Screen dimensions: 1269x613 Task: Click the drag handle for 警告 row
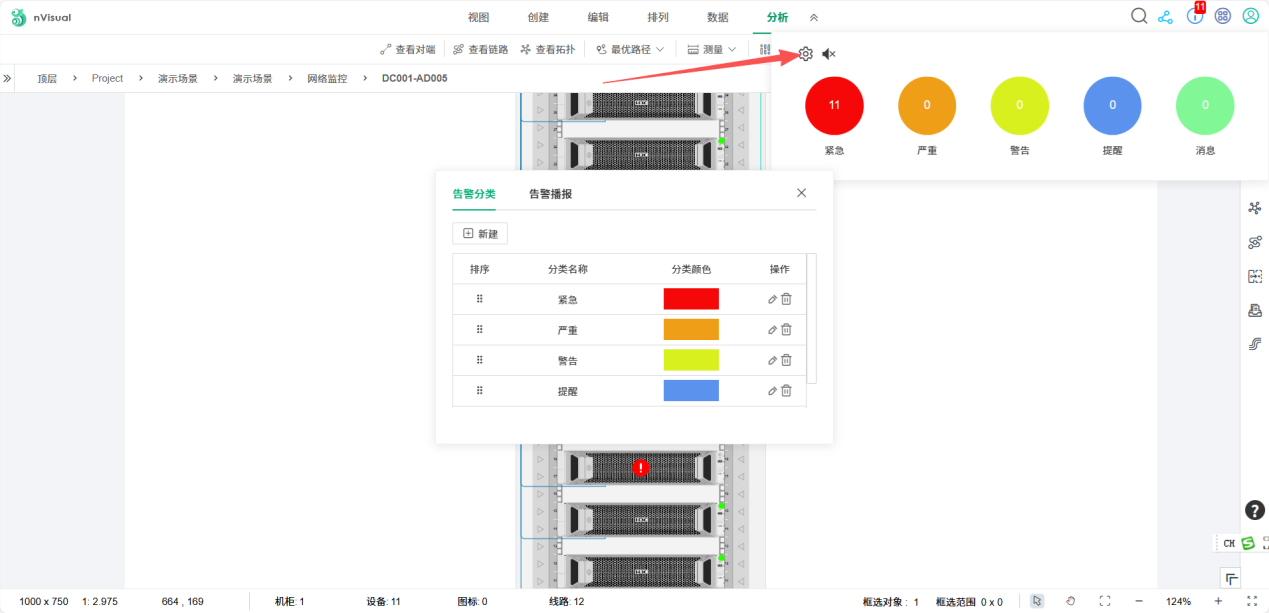pyautogui.click(x=479, y=360)
